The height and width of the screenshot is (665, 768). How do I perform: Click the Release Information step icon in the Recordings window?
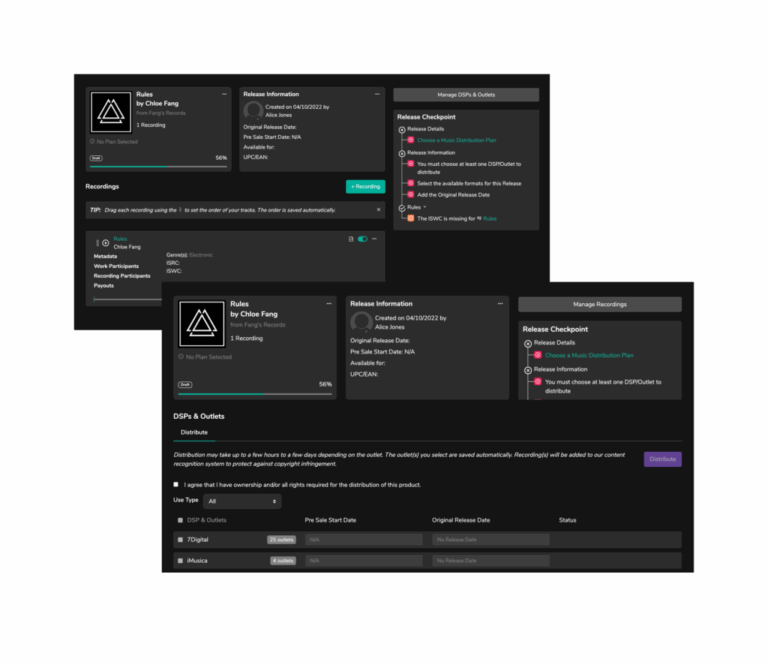pyautogui.click(x=402, y=153)
